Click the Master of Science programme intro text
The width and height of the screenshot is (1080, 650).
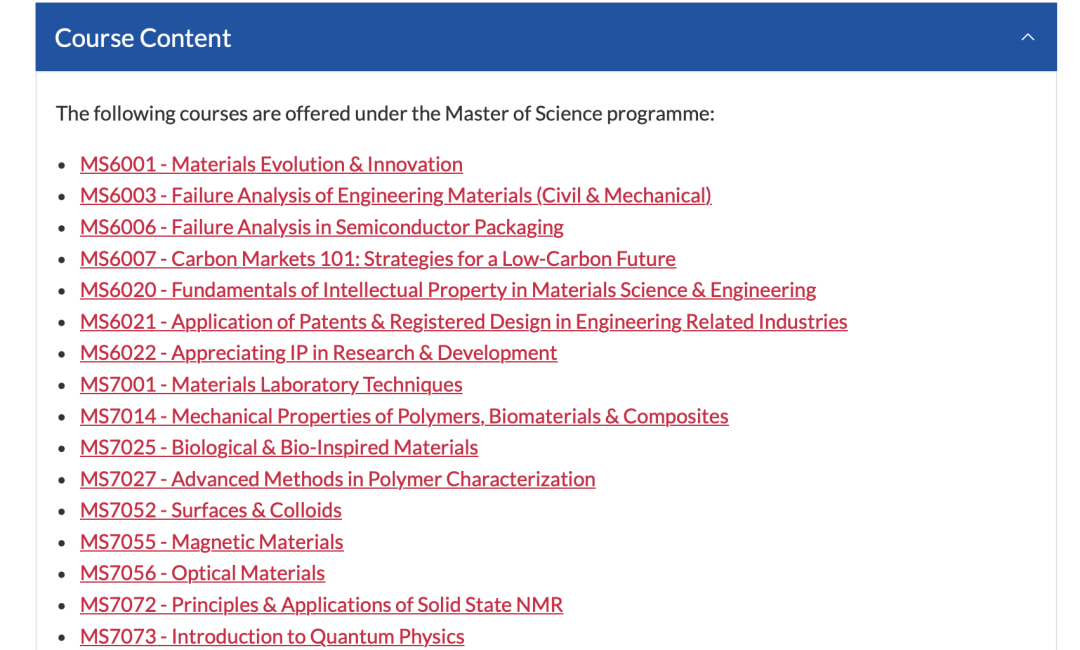(x=385, y=114)
